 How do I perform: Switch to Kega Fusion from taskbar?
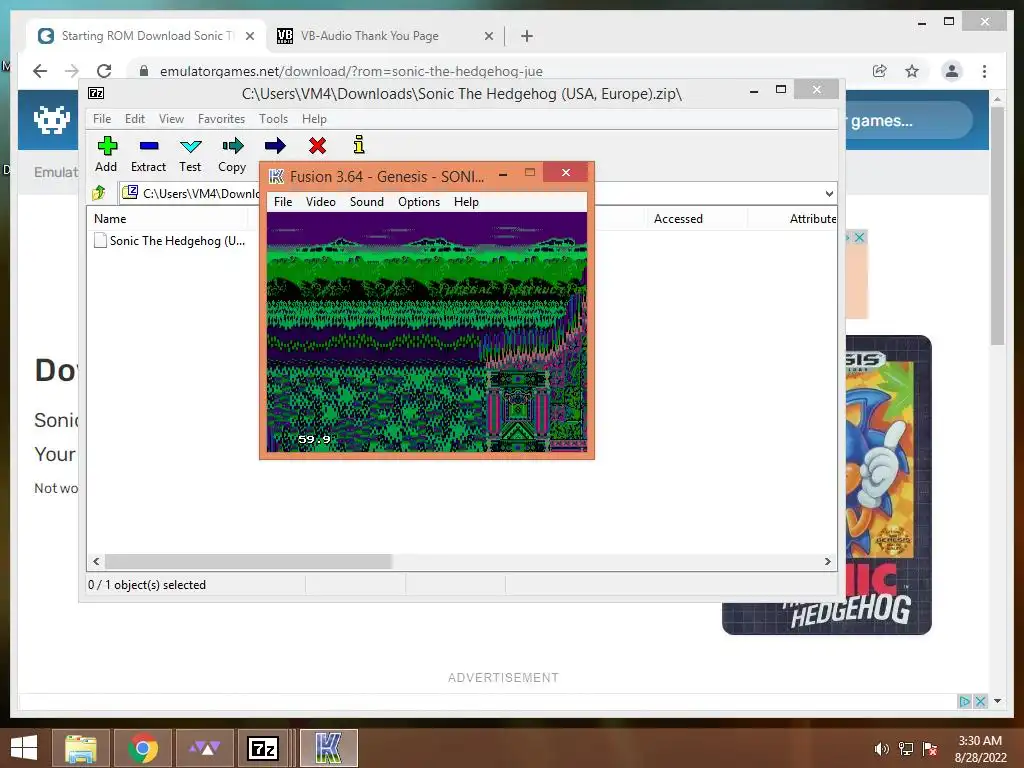click(328, 748)
